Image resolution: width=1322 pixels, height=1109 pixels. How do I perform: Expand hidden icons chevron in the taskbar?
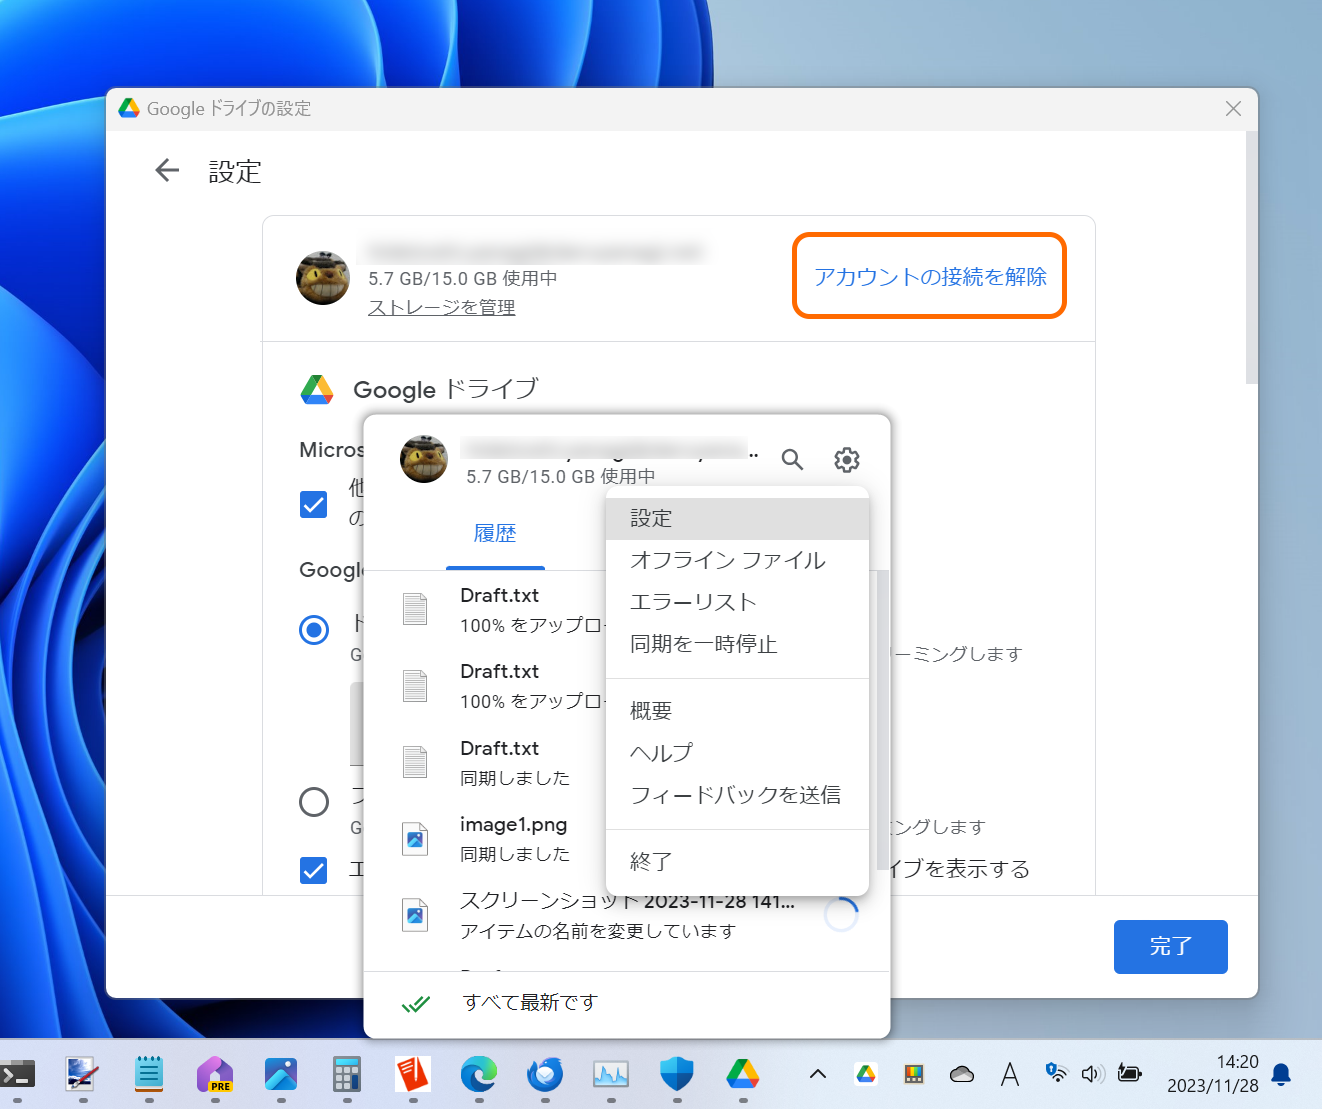[817, 1073]
